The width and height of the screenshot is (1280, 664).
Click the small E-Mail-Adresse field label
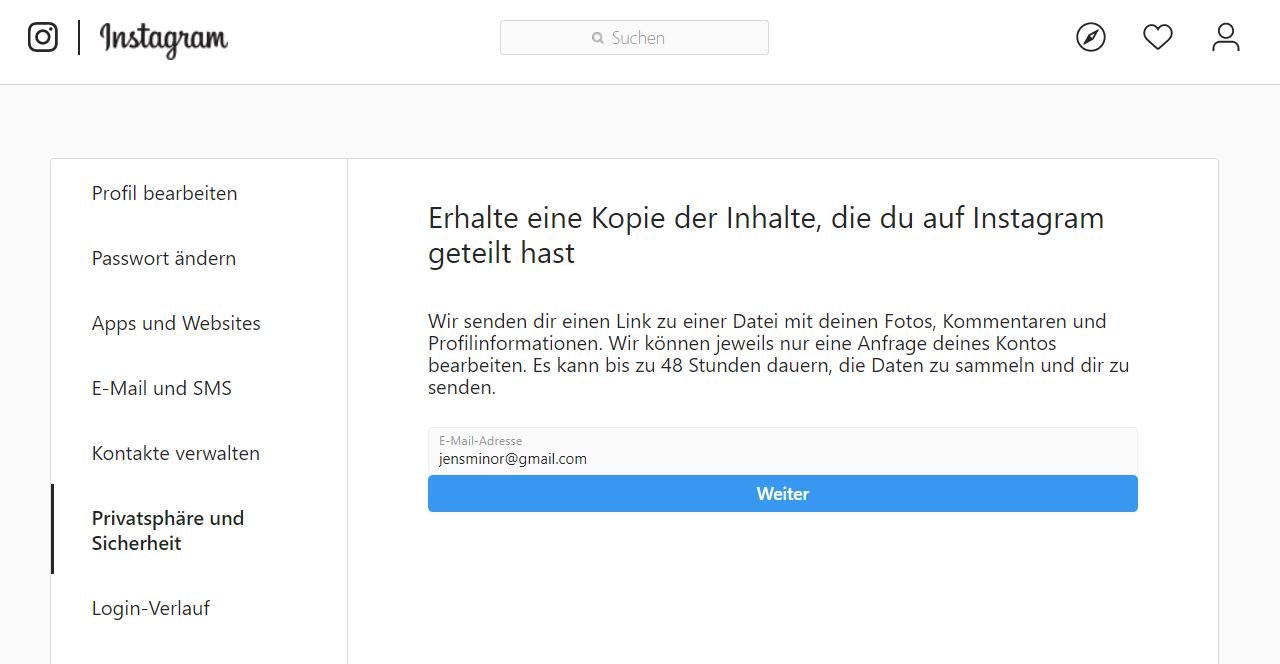481,441
